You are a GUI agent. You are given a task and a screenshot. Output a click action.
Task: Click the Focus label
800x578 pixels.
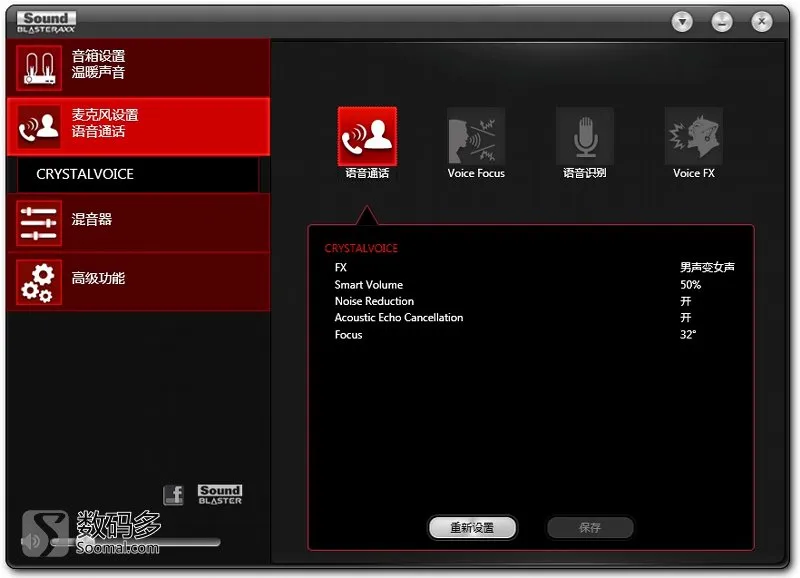pos(348,335)
